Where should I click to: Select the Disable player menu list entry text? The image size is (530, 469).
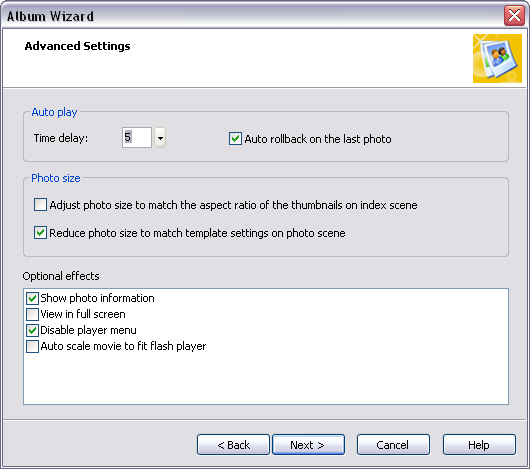pyautogui.click(x=88, y=330)
